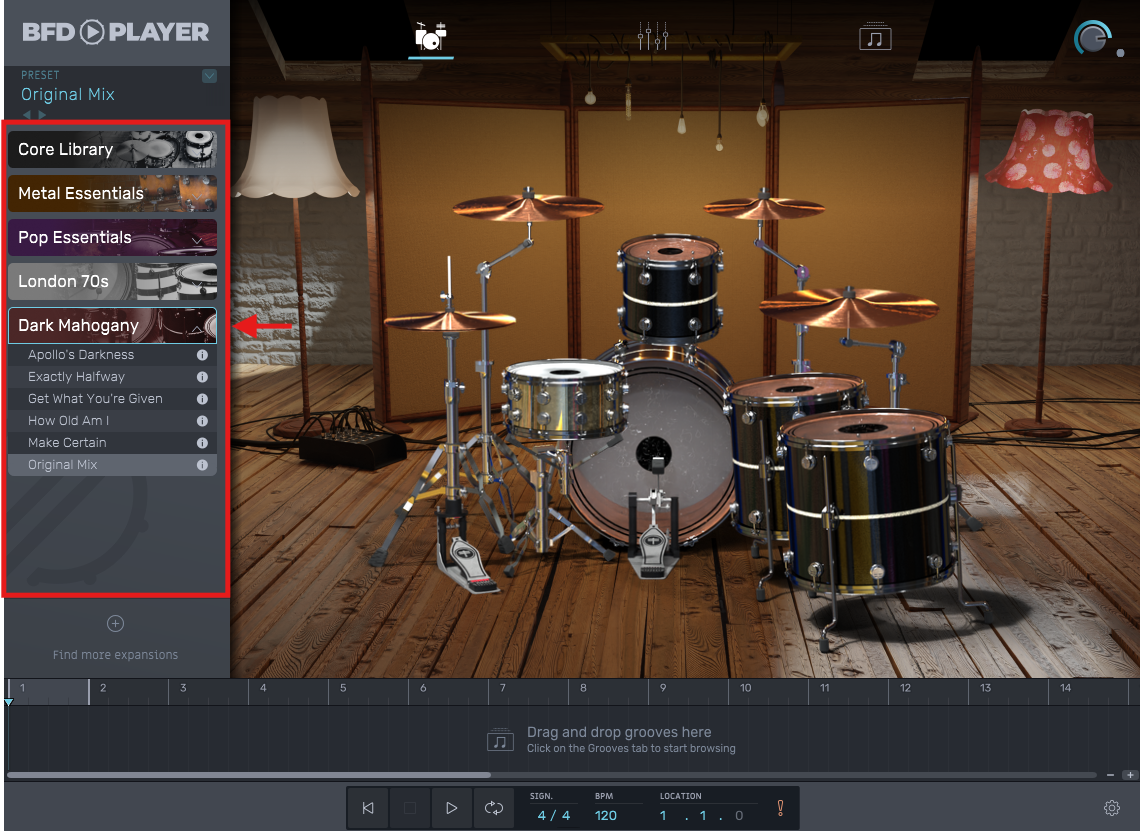This screenshot has height=831, width=1140.
Task: Click the snare drum in kit
Action: pos(565,400)
